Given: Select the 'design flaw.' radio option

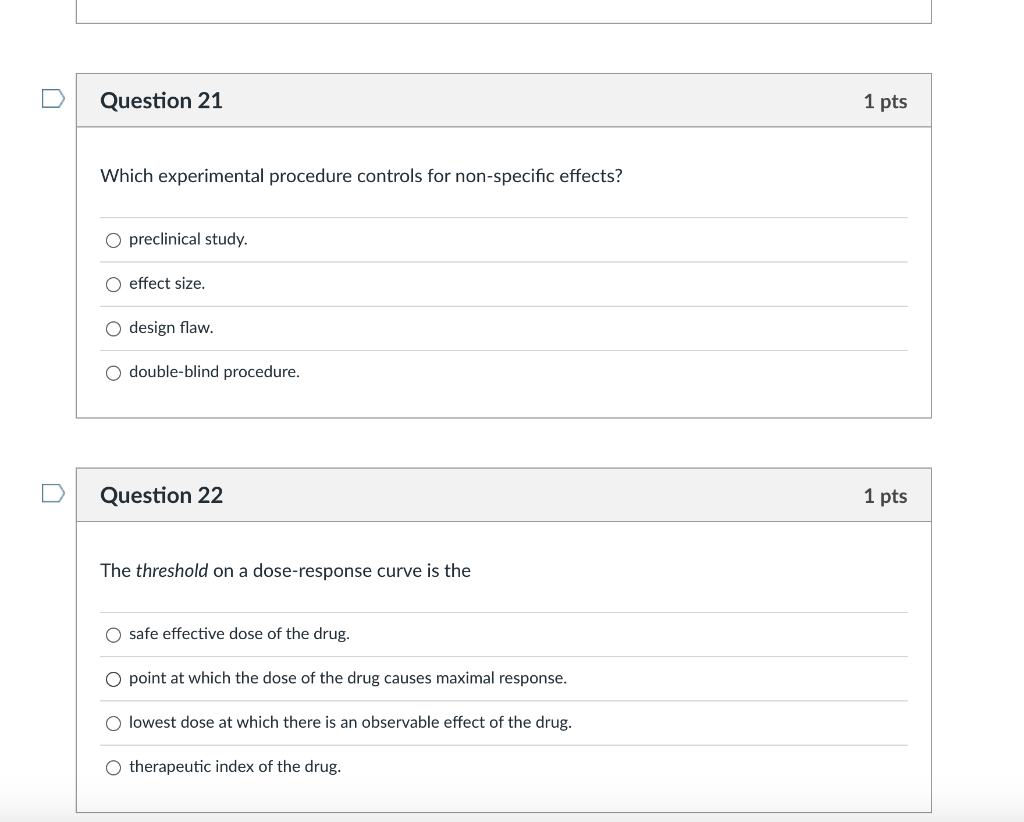Looking at the screenshot, I should click(x=113, y=328).
